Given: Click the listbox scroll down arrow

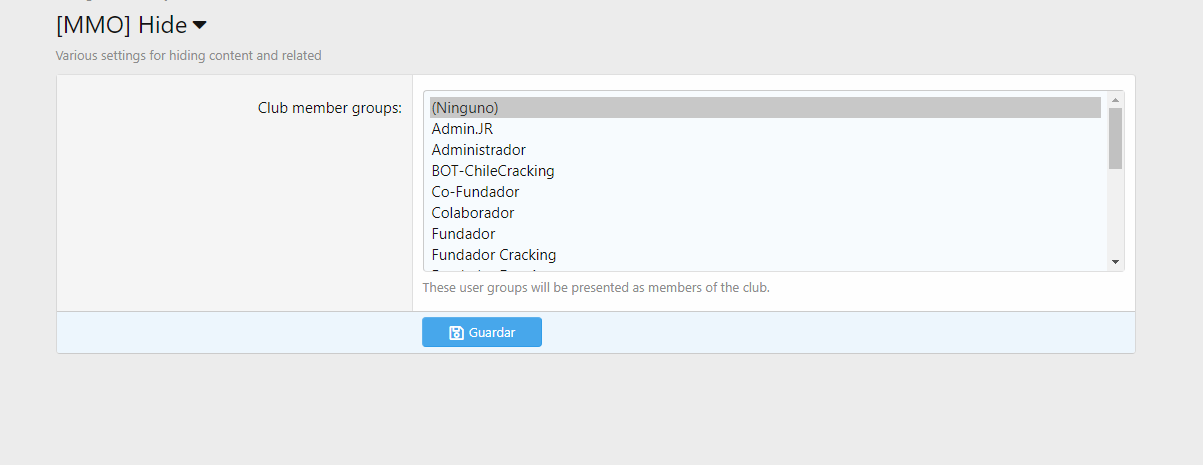Looking at the screenshot, I should [1115, 262].
